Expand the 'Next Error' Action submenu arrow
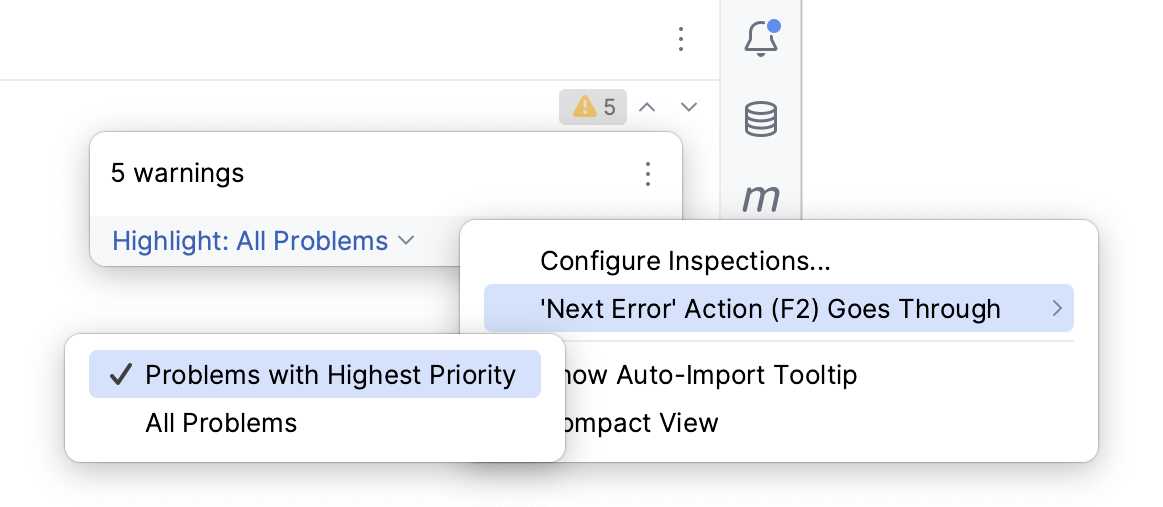The height and width of the screenshot is (507, 1163). click(1057, 309)
